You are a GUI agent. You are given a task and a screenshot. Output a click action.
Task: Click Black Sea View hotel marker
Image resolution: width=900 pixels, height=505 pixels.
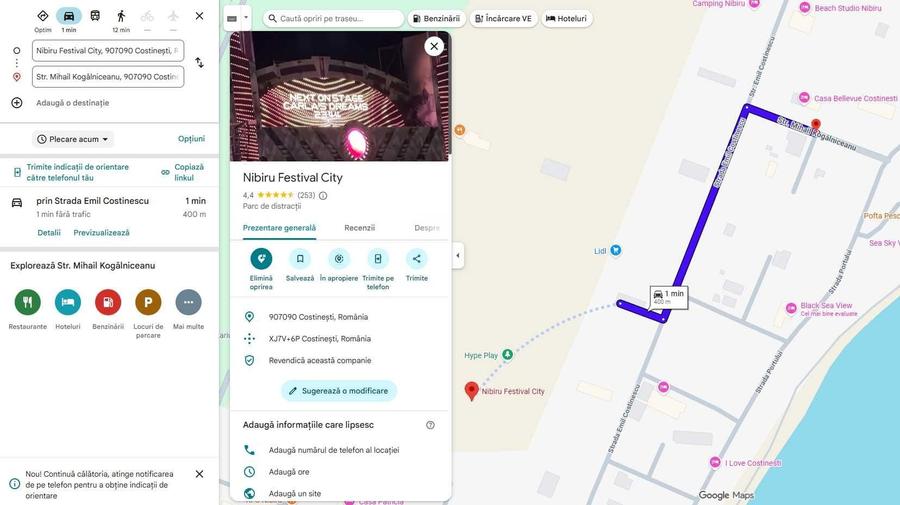click(791, 308)
